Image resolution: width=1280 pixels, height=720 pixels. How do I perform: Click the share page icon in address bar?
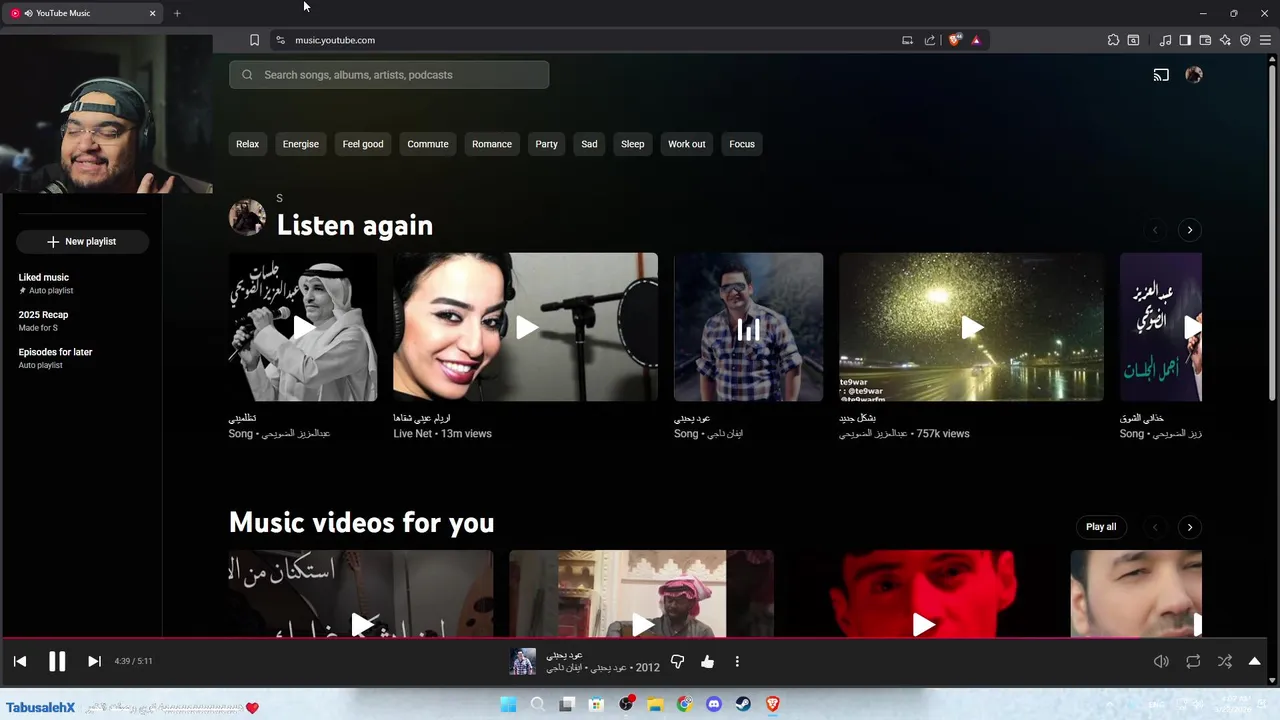(930, 40)
